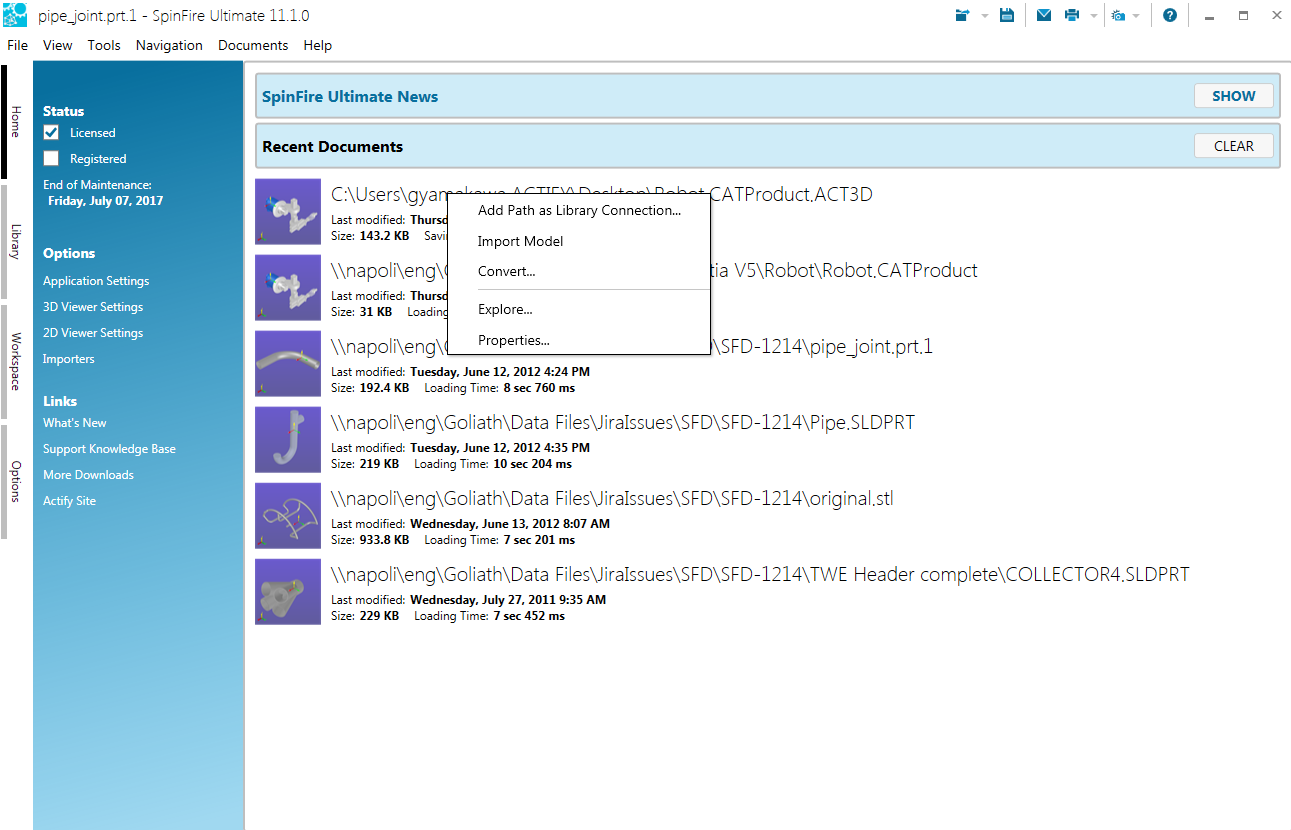Click the email envelope icon
This screenshot has height=830, width=1291.
pos(1043,15)
